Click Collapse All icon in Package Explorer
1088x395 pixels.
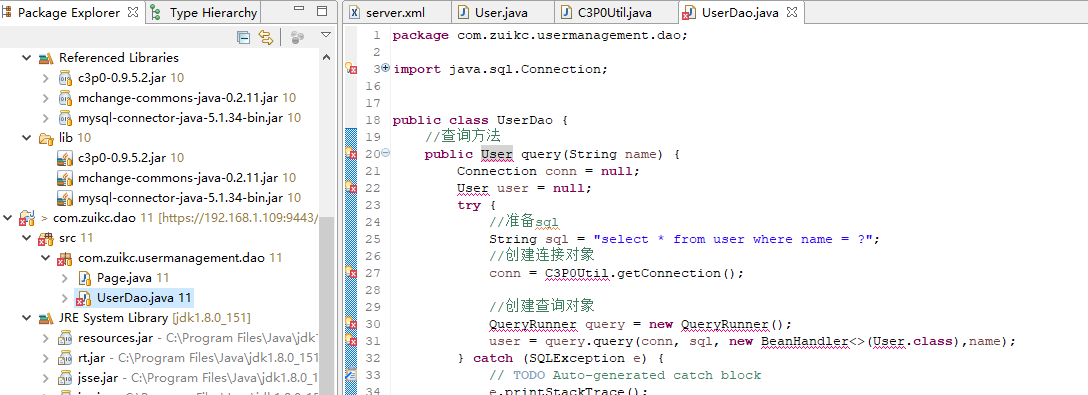(x=244, y=37)
